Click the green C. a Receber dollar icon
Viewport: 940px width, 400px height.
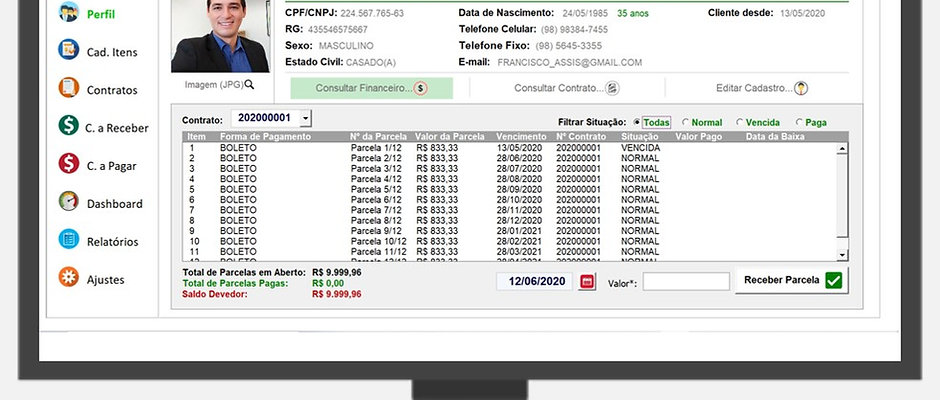click(69, 125)
